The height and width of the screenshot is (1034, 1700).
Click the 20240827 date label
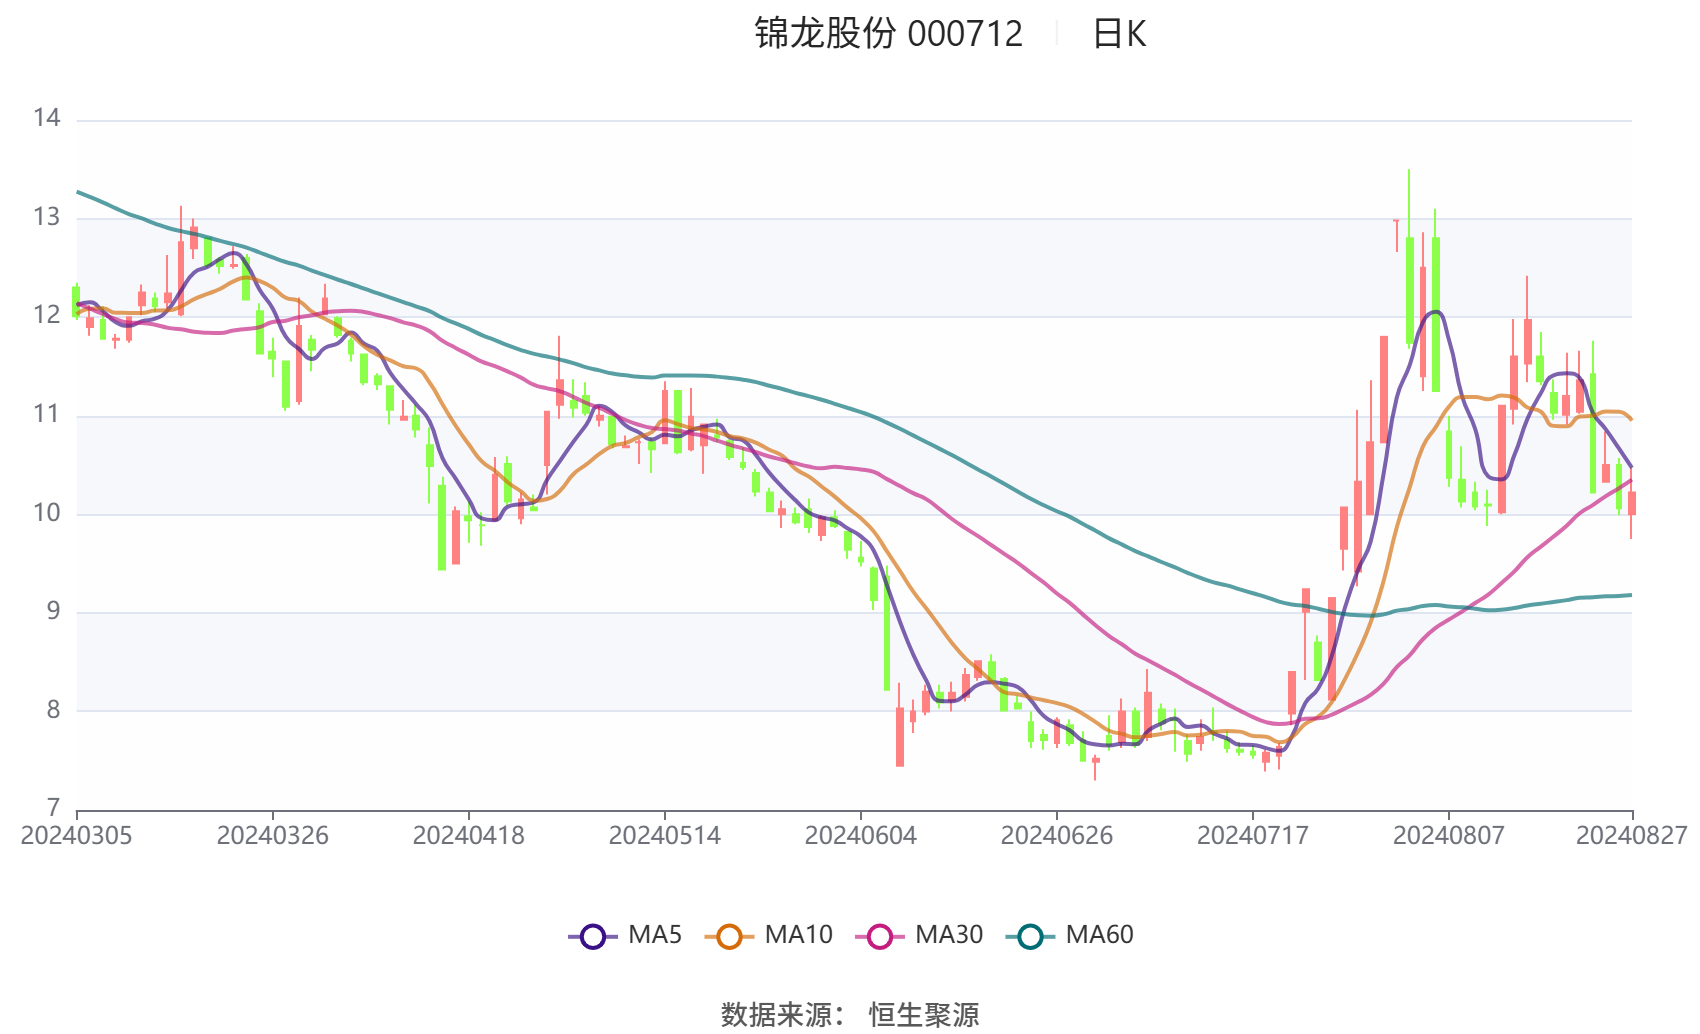pyautogui.click(x=1632, y=836)
